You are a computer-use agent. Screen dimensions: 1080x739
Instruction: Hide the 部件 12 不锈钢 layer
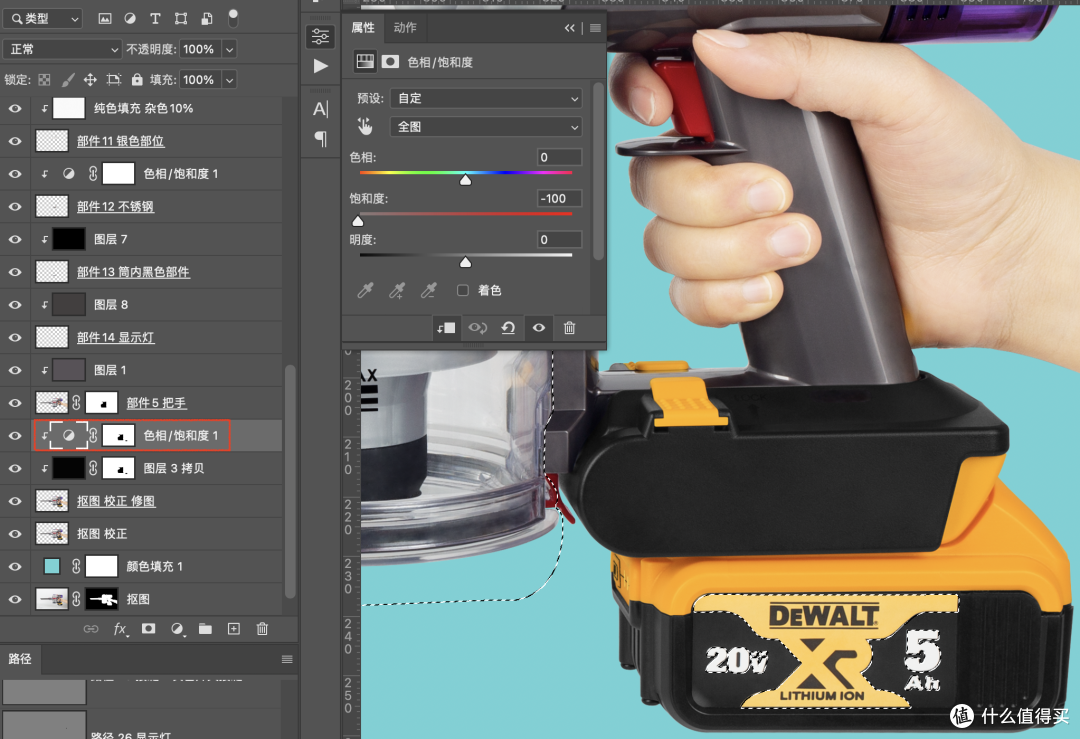[x=14, y=207]
